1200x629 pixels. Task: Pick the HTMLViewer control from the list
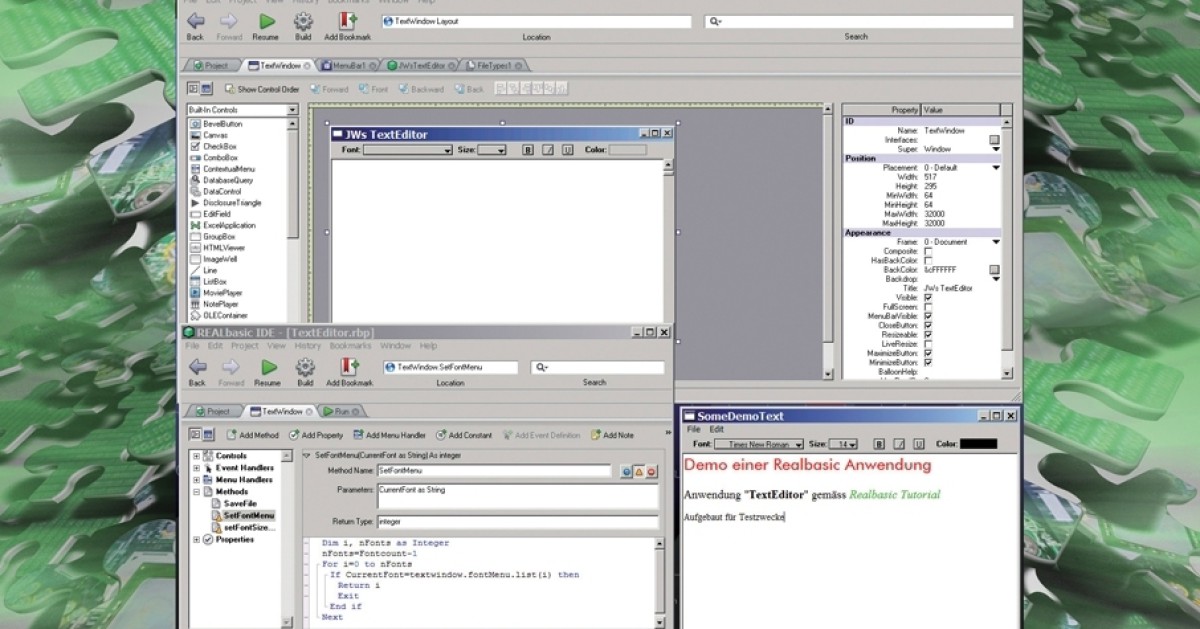pyautogui.click(x=224, y=247)
